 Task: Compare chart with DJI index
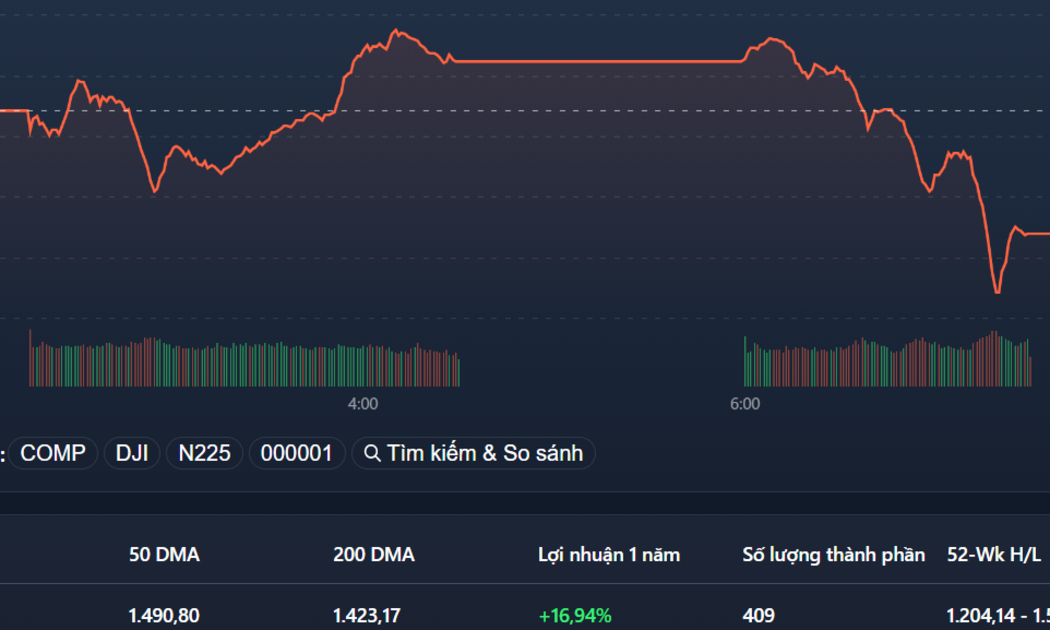pos(132,453)
